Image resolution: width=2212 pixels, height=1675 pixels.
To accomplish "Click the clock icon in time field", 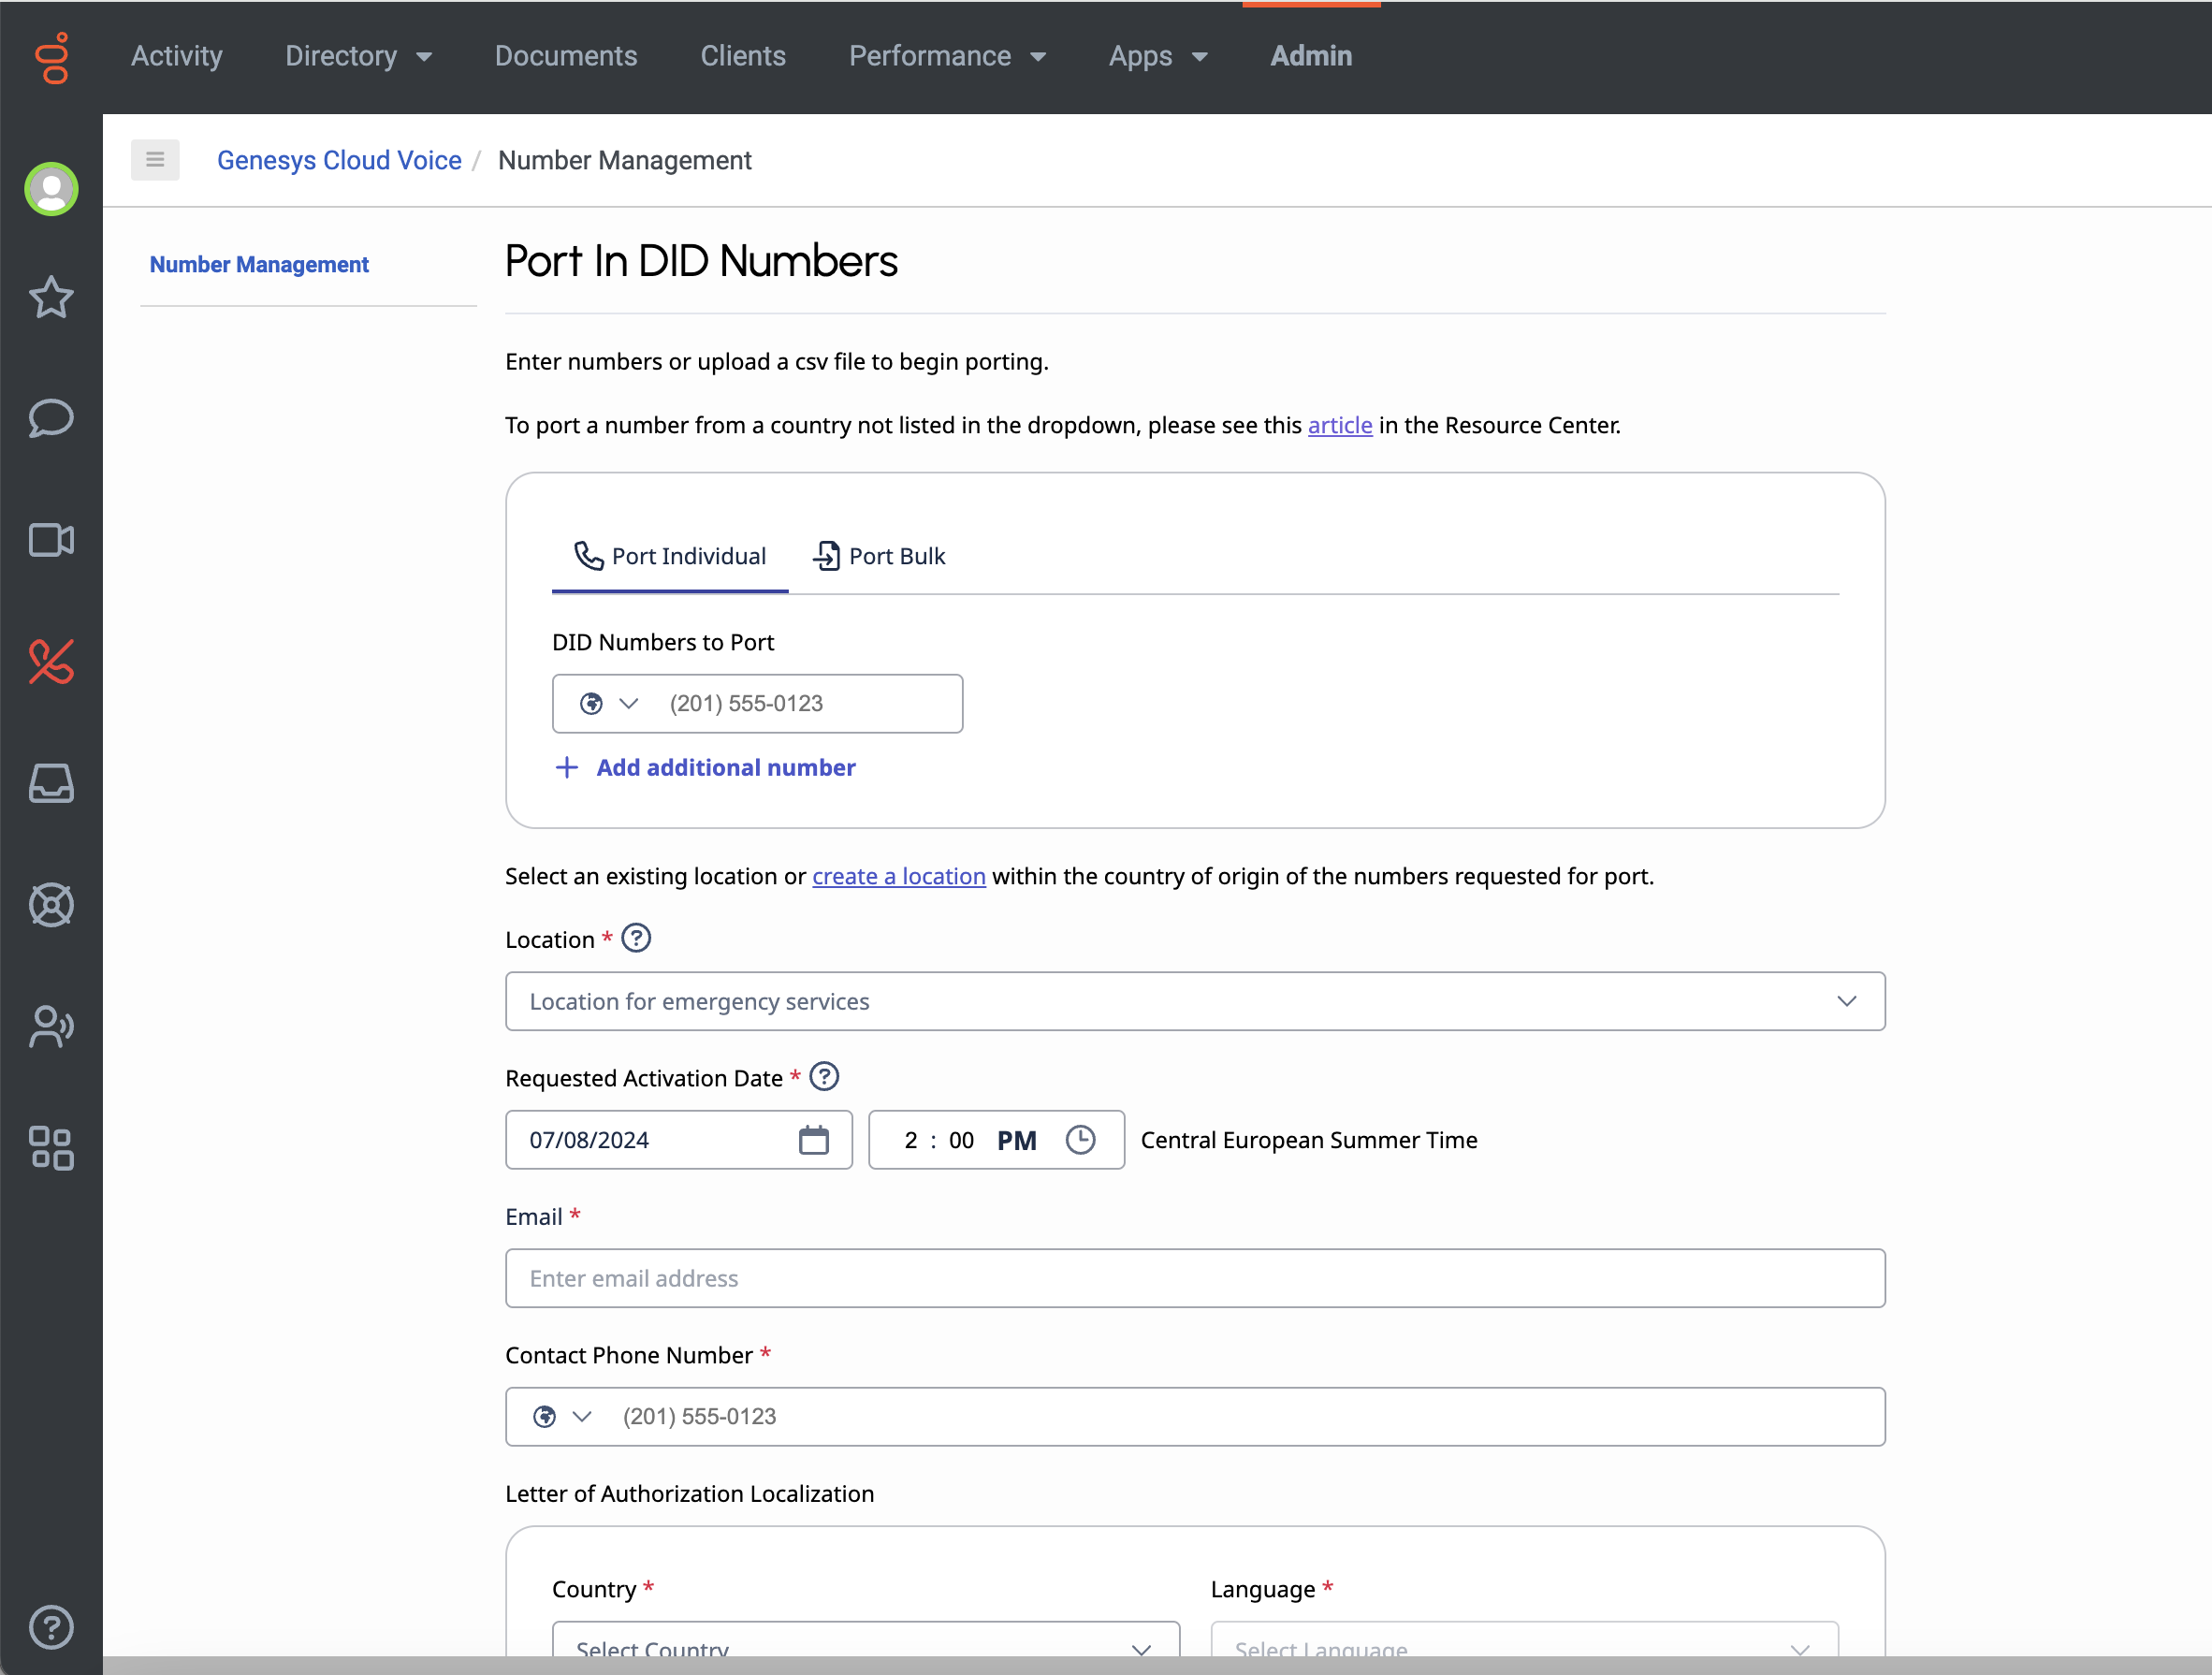I will pos(1080,1140).
